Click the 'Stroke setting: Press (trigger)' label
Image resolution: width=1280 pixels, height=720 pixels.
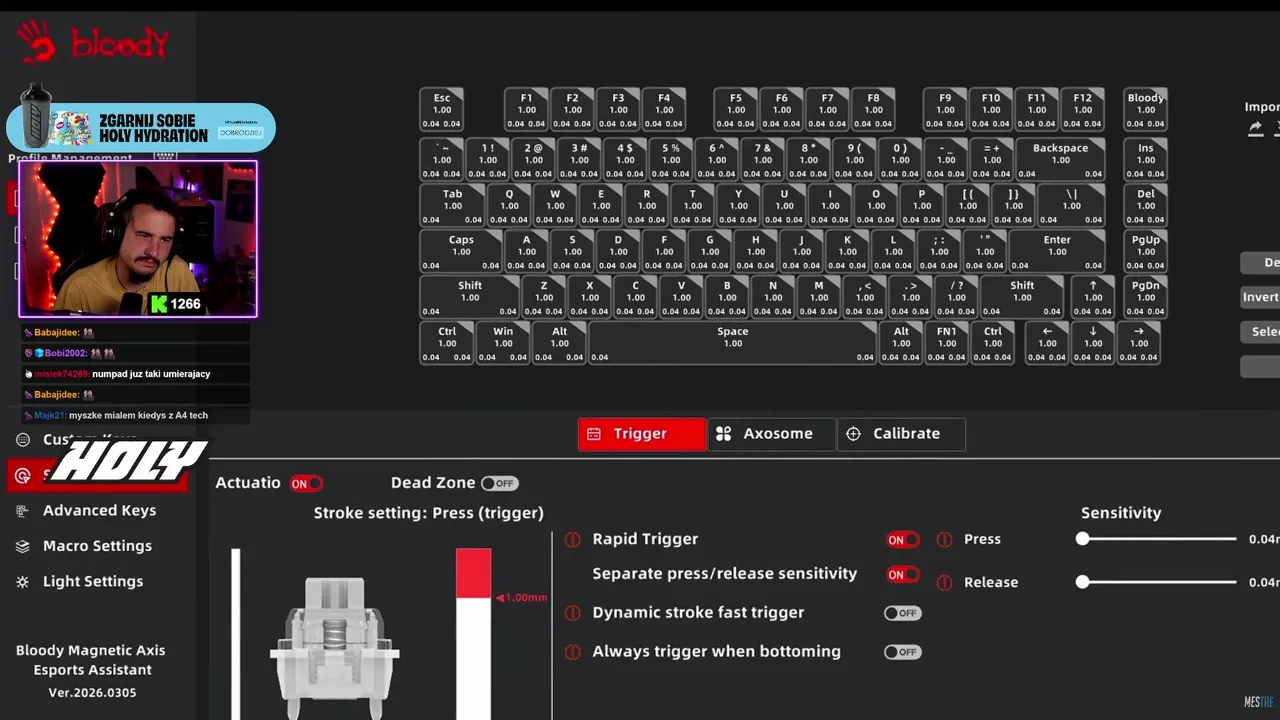coord(429,513)
